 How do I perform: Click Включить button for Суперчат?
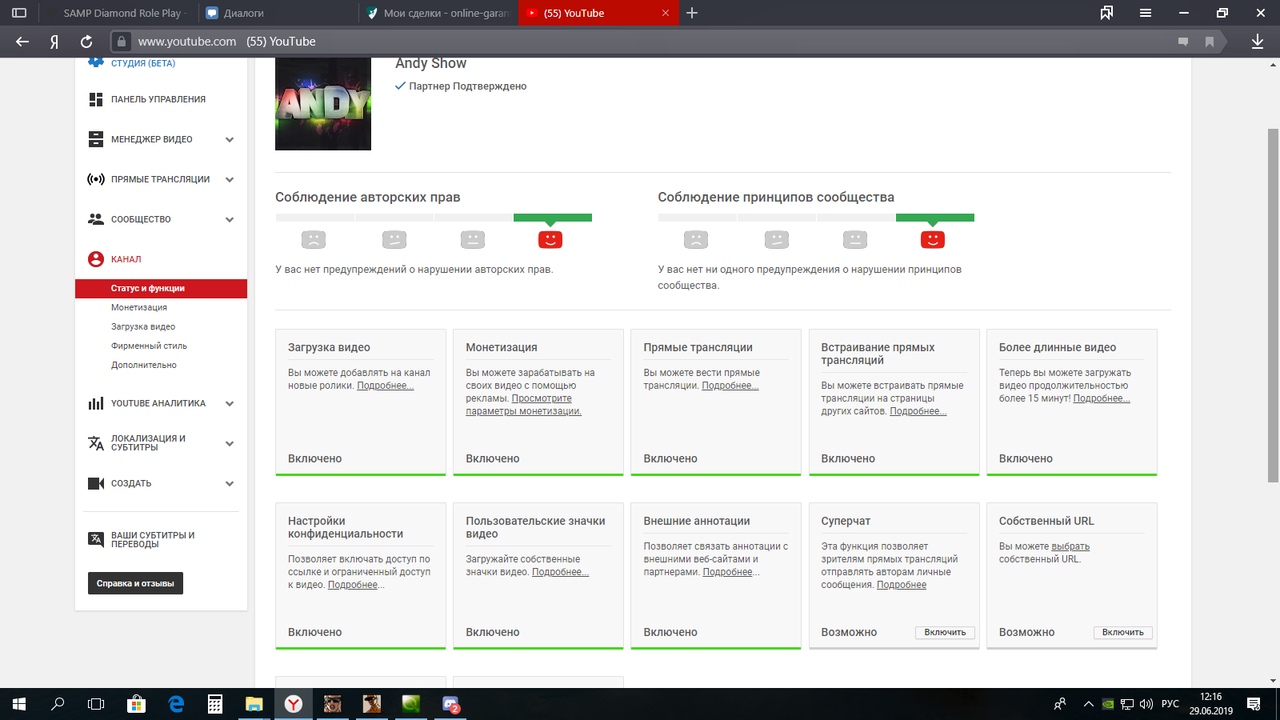click(x=945, y=632)
